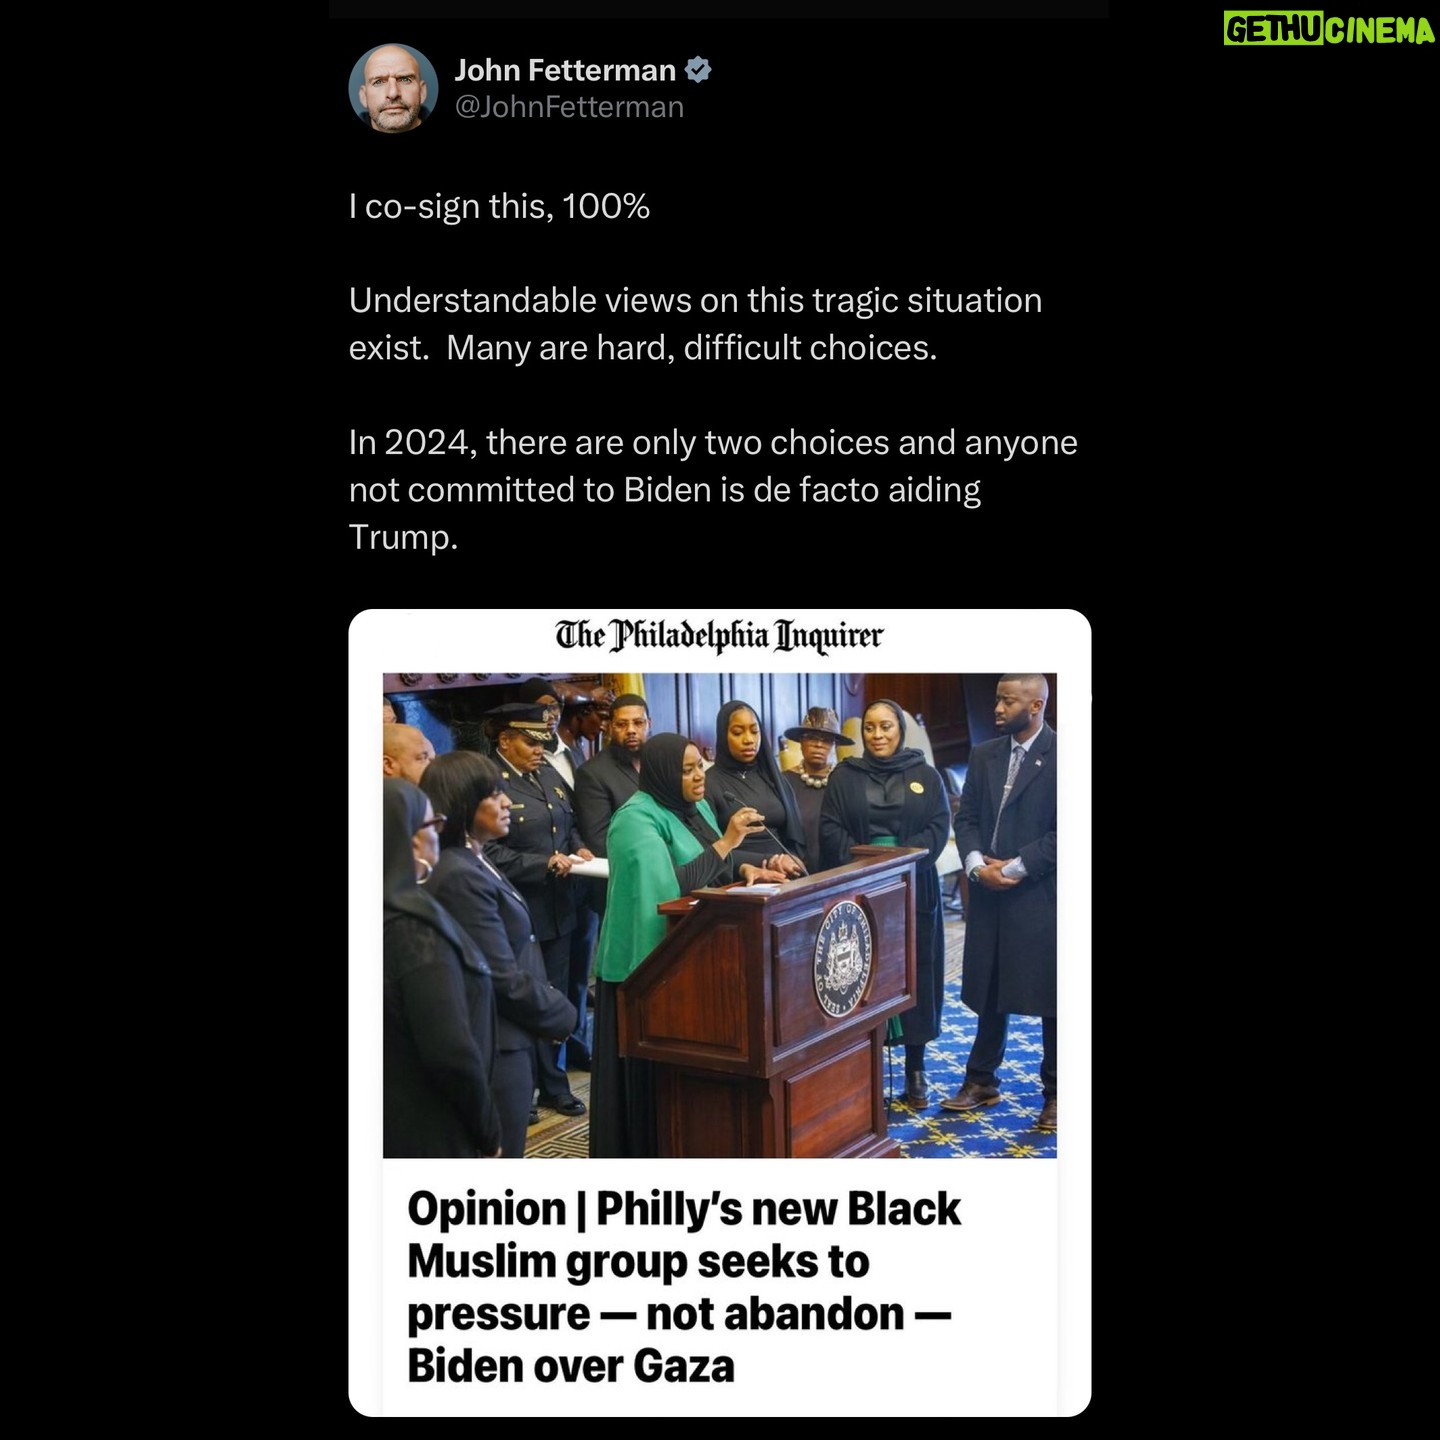Click the woman wearing wide-brimmed hat

(818, 760)
